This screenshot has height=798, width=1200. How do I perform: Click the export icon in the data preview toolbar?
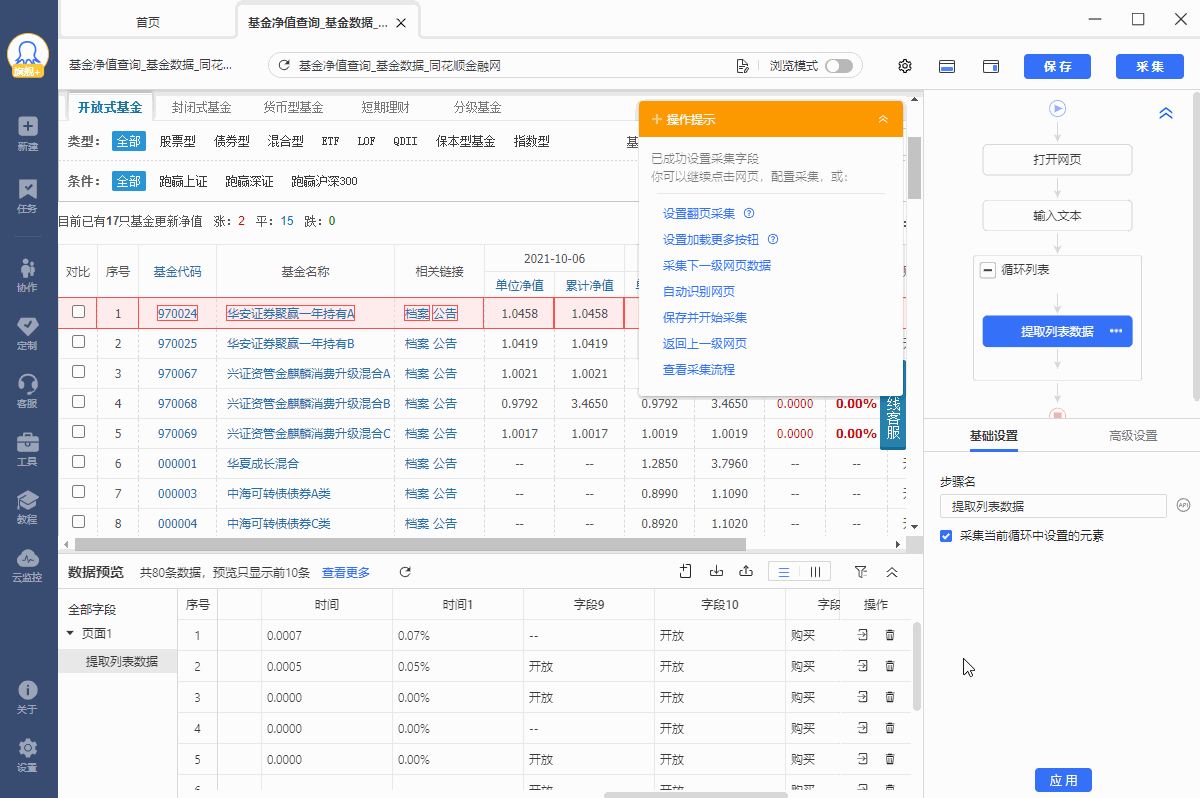pos(746,572)
